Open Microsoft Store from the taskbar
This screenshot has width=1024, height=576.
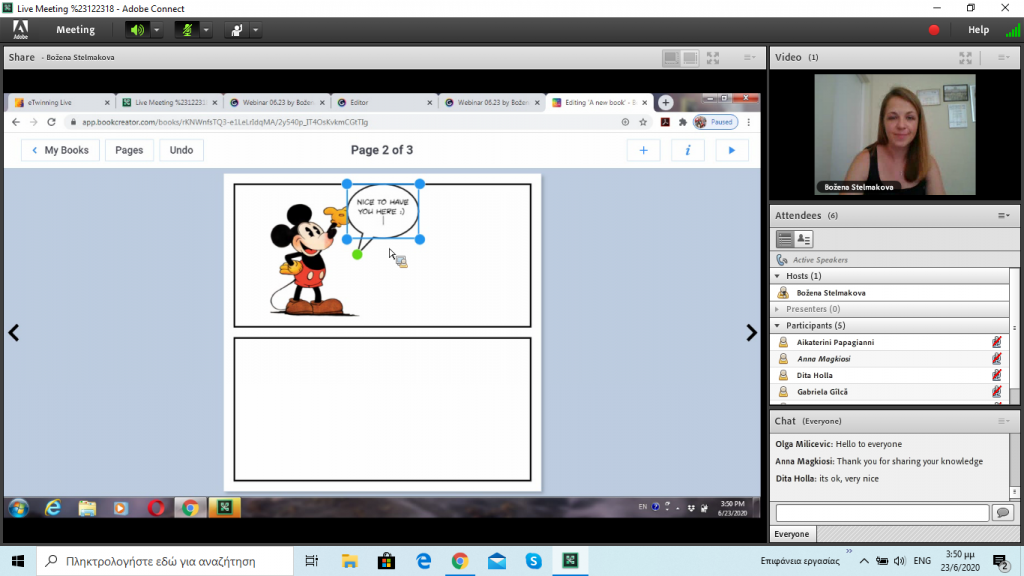[386, 561]
